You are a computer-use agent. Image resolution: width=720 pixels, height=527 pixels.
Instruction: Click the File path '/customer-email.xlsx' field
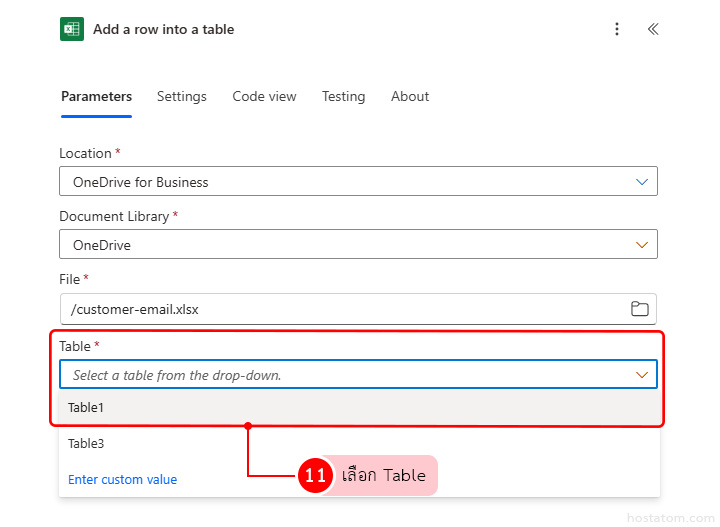coord(340,309)
